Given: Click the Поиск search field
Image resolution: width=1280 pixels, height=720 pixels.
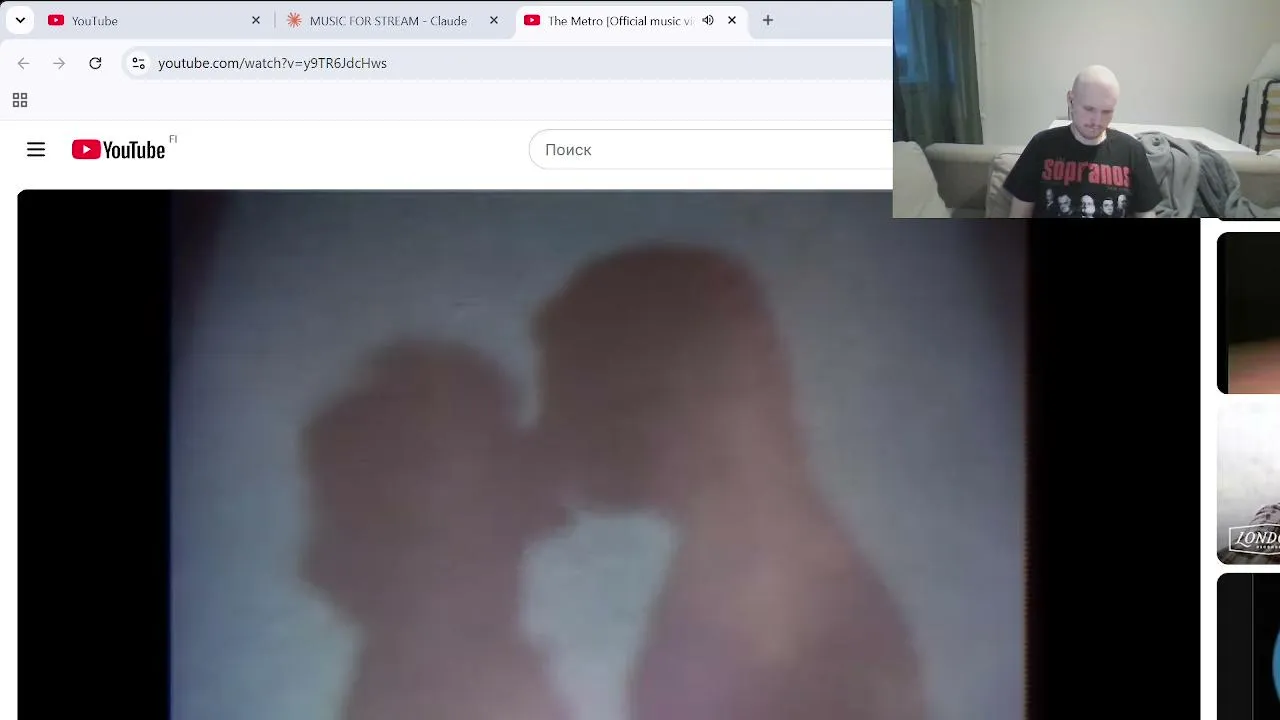Looking at the screenshot, I should point(710,150).
